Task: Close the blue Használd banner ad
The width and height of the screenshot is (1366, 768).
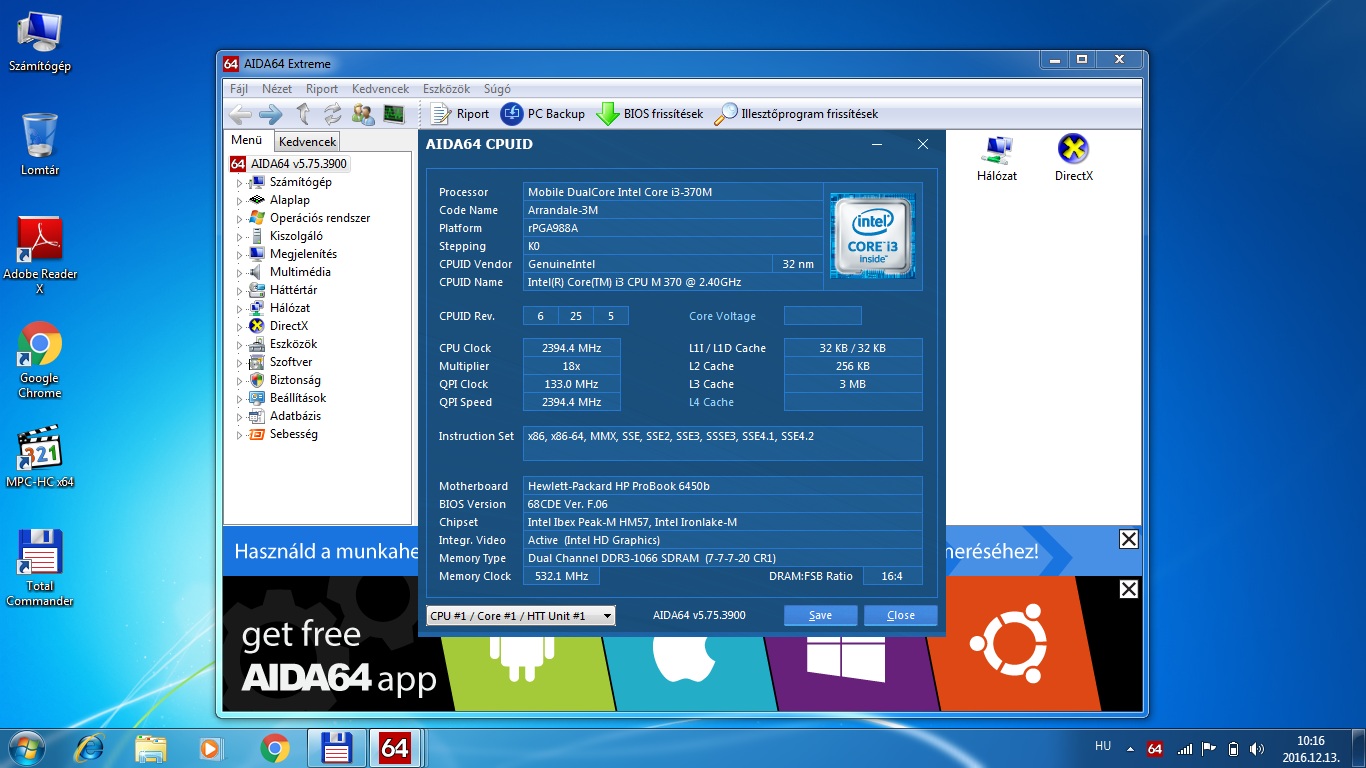Action: pos(1128,540)
